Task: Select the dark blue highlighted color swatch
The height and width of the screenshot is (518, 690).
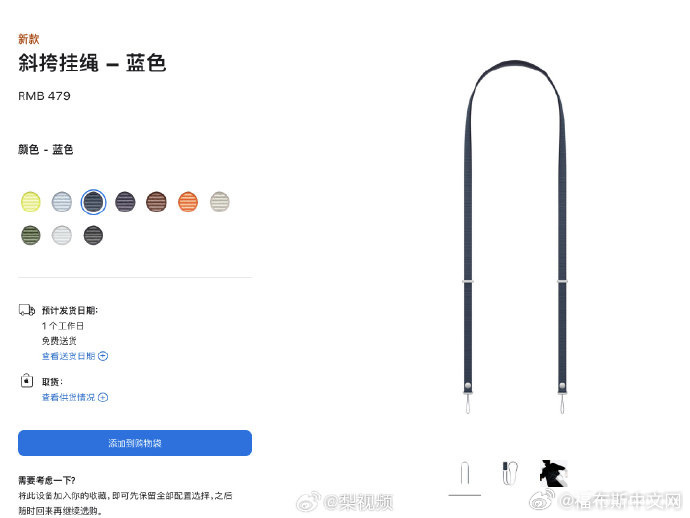Action: click(93, 202)
